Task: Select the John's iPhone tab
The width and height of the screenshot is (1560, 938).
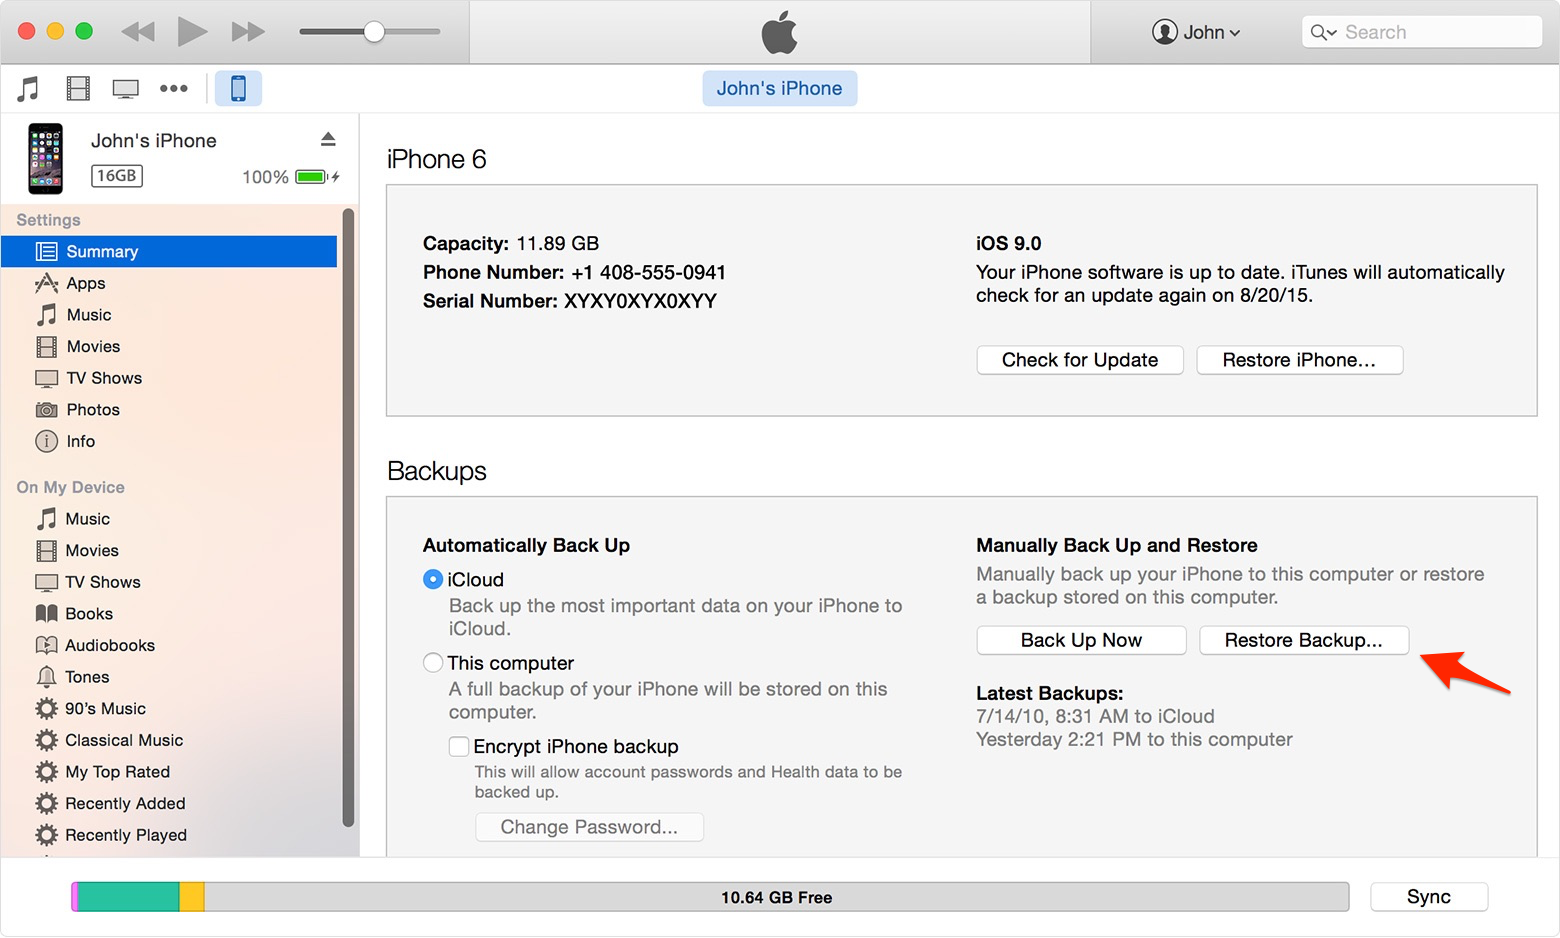Action: point(779,88)
